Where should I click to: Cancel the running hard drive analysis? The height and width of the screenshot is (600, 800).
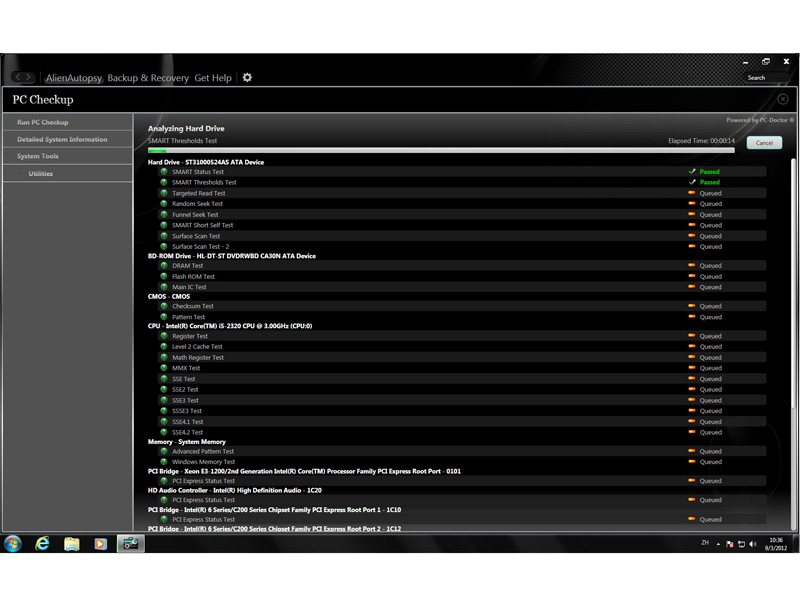point(764,143)
